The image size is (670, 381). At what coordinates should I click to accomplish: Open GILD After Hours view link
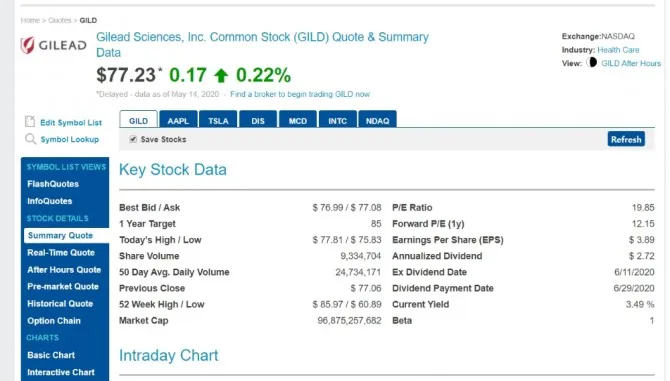[x=631, y=63]
